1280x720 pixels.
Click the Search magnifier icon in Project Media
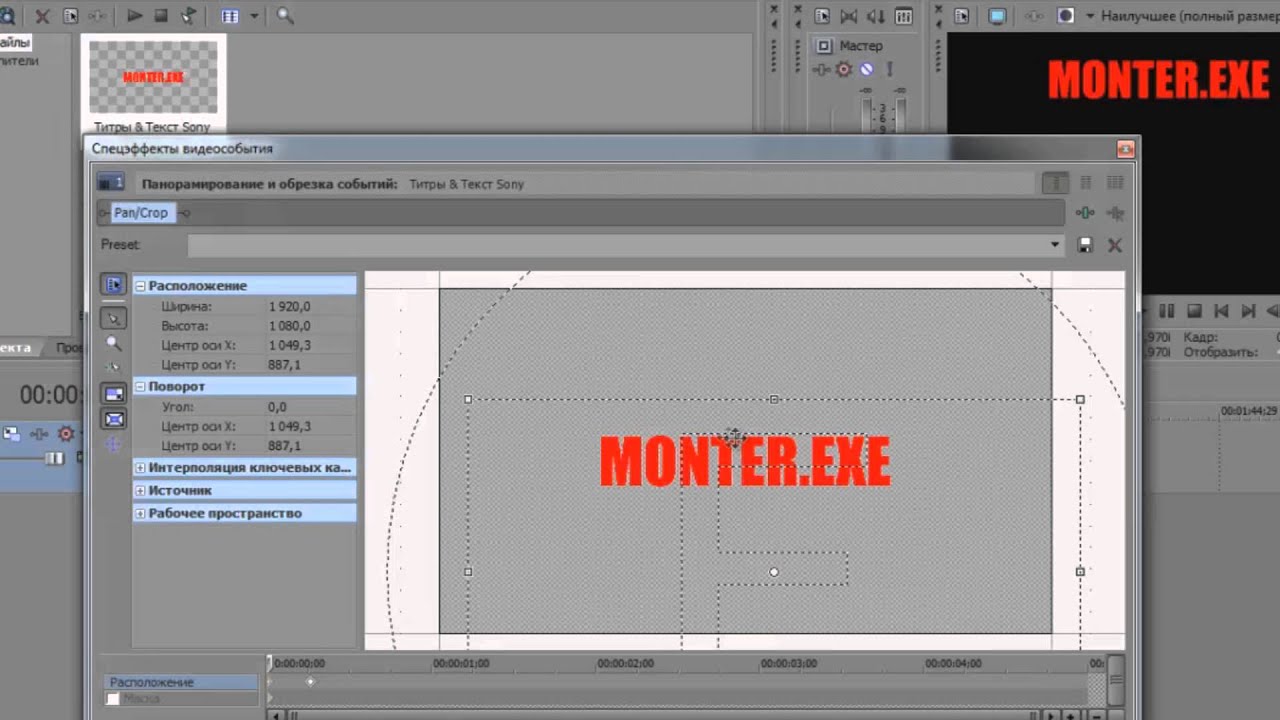[285, 16]
